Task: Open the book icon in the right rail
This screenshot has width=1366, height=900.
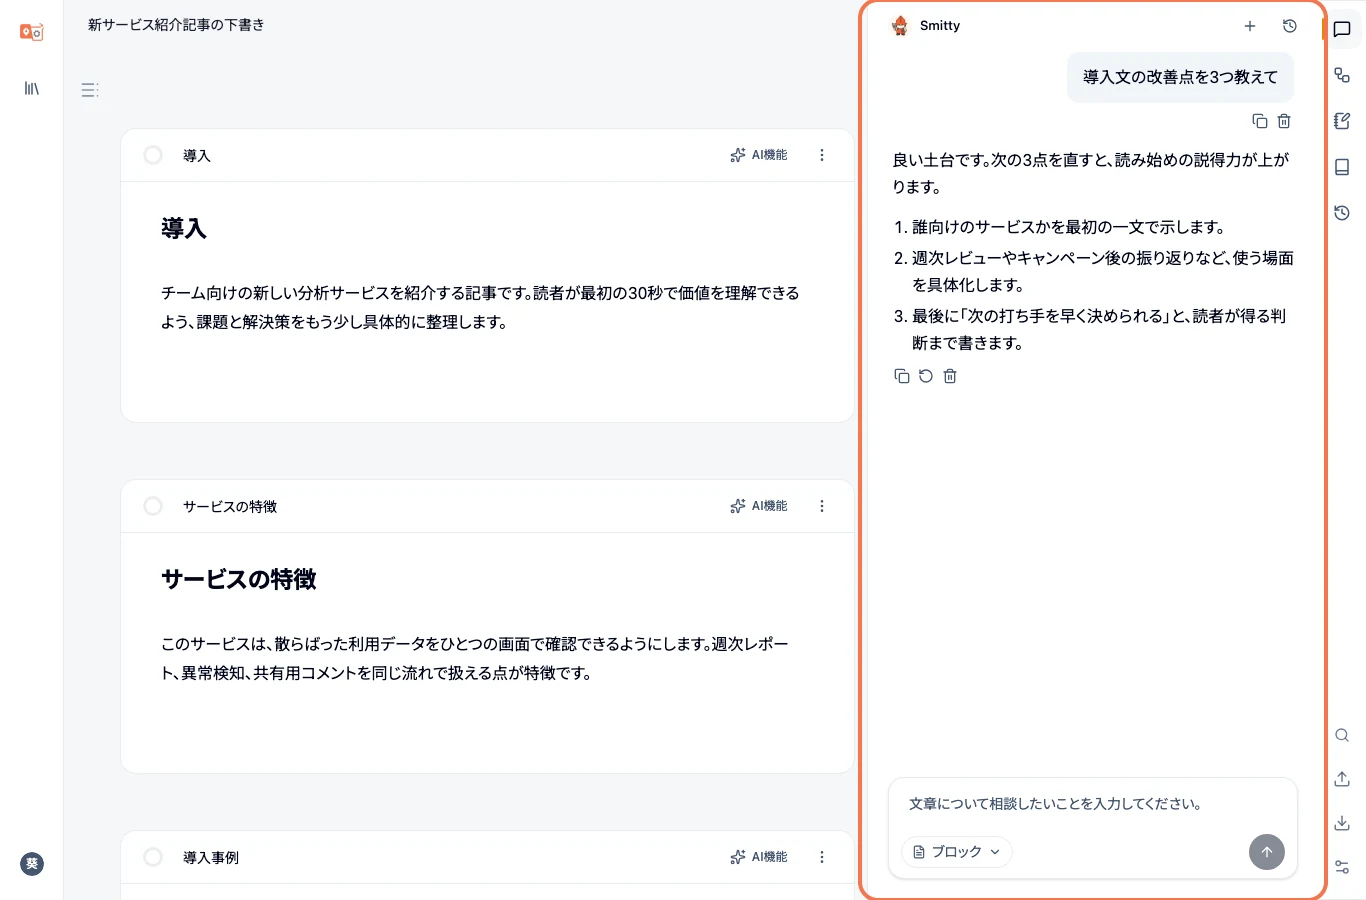Action: click(x=1342, y=167)
